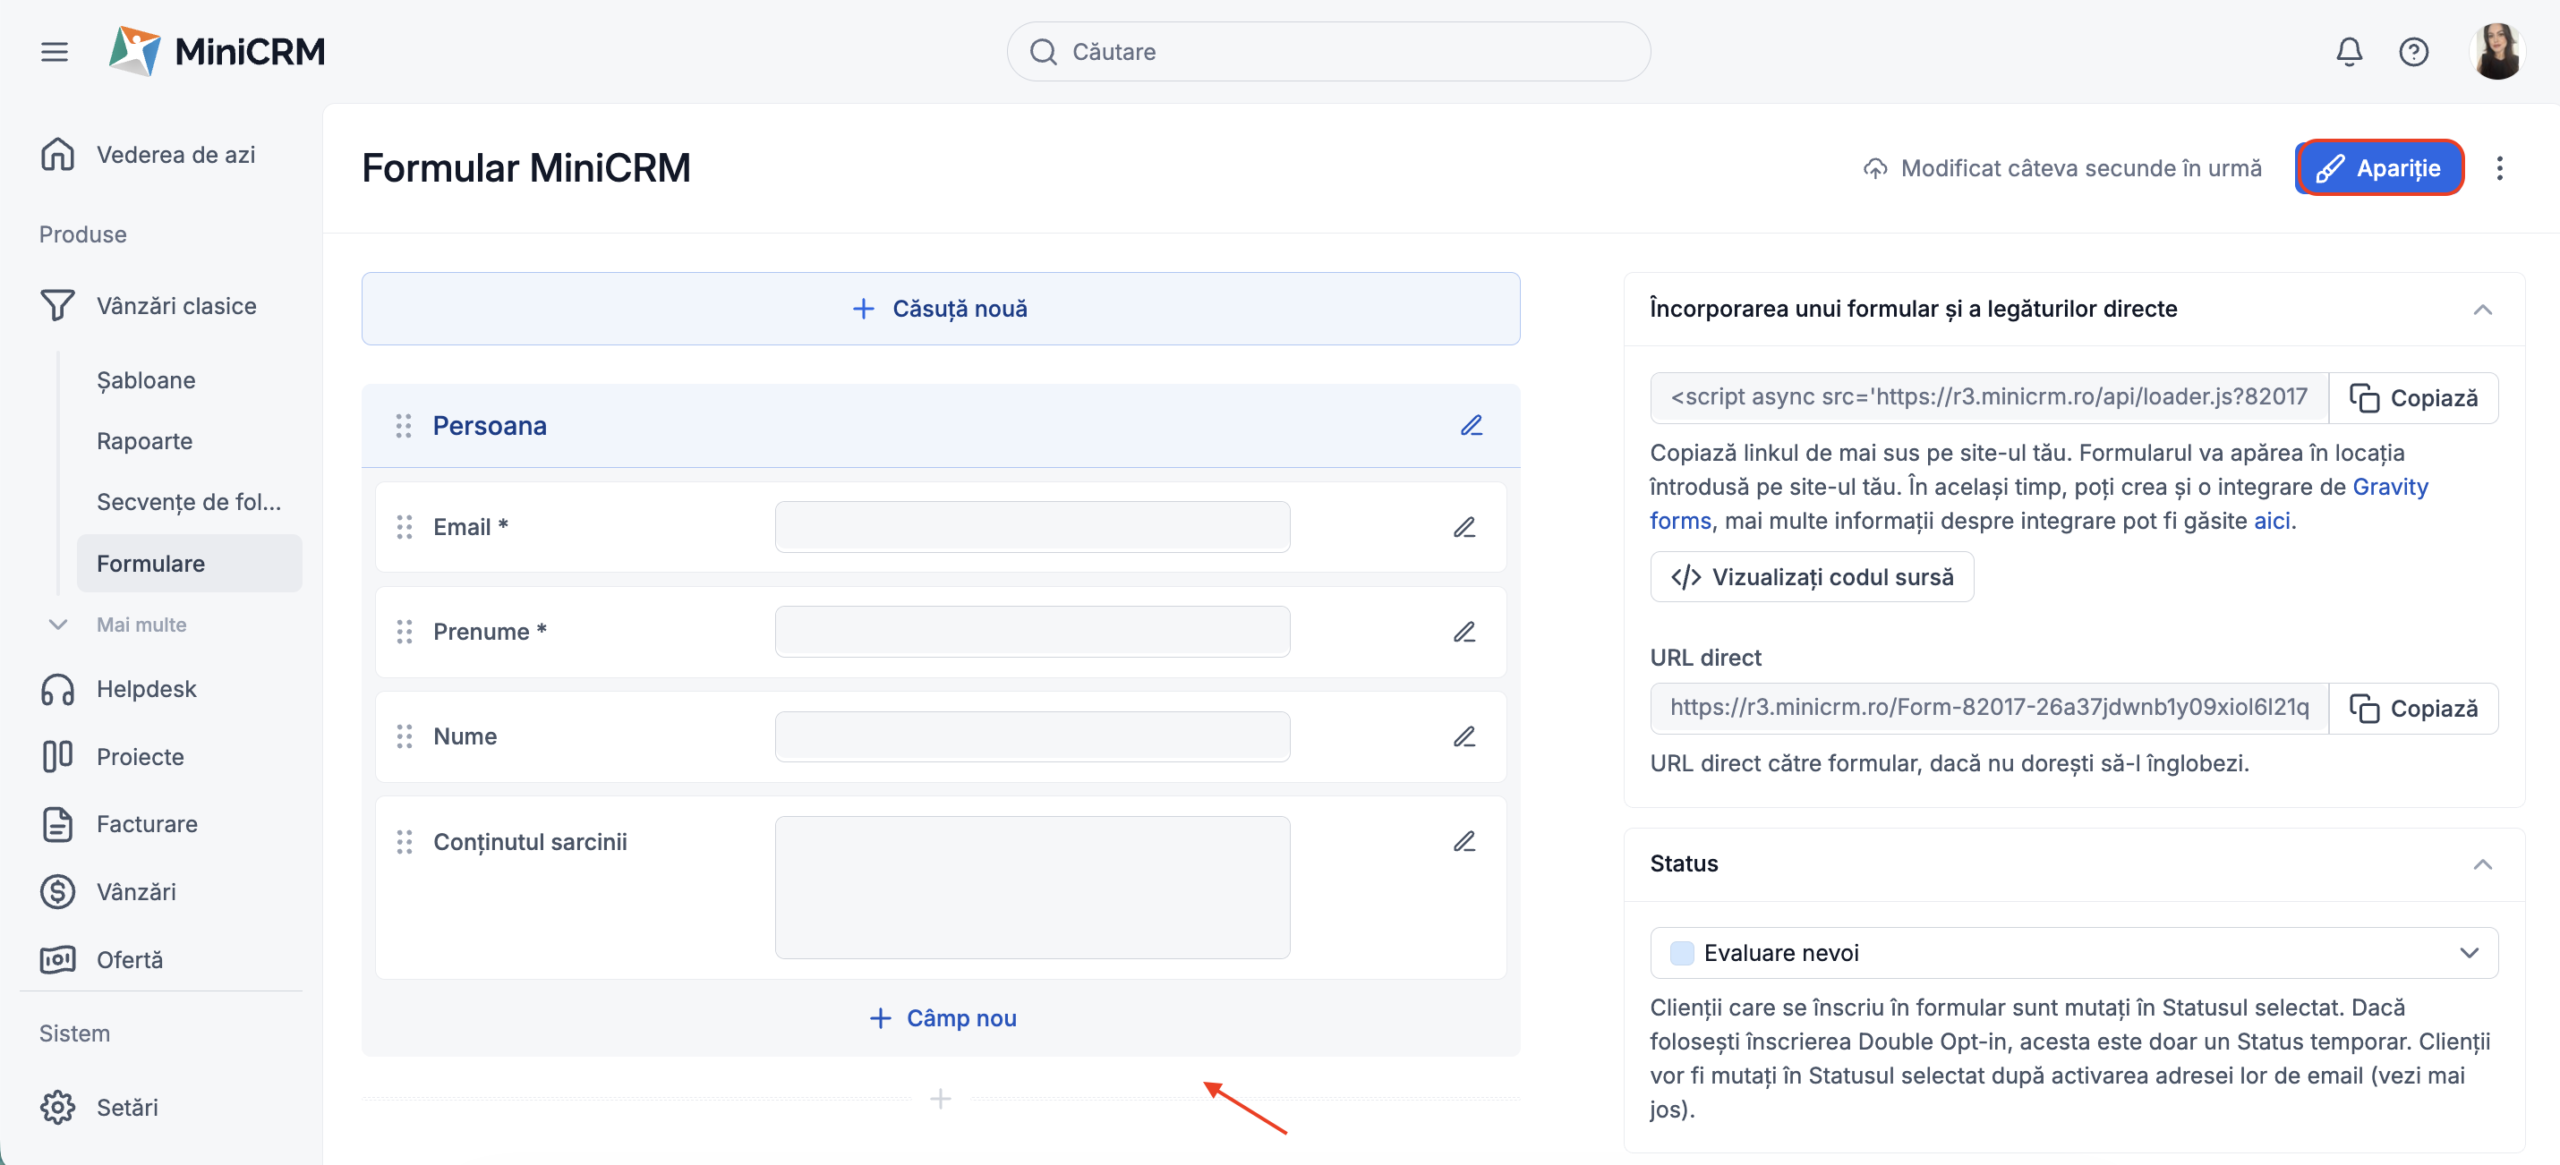Go to Helpdesk in the sidebar
2560x1165 pixels.
pos(146,689)
